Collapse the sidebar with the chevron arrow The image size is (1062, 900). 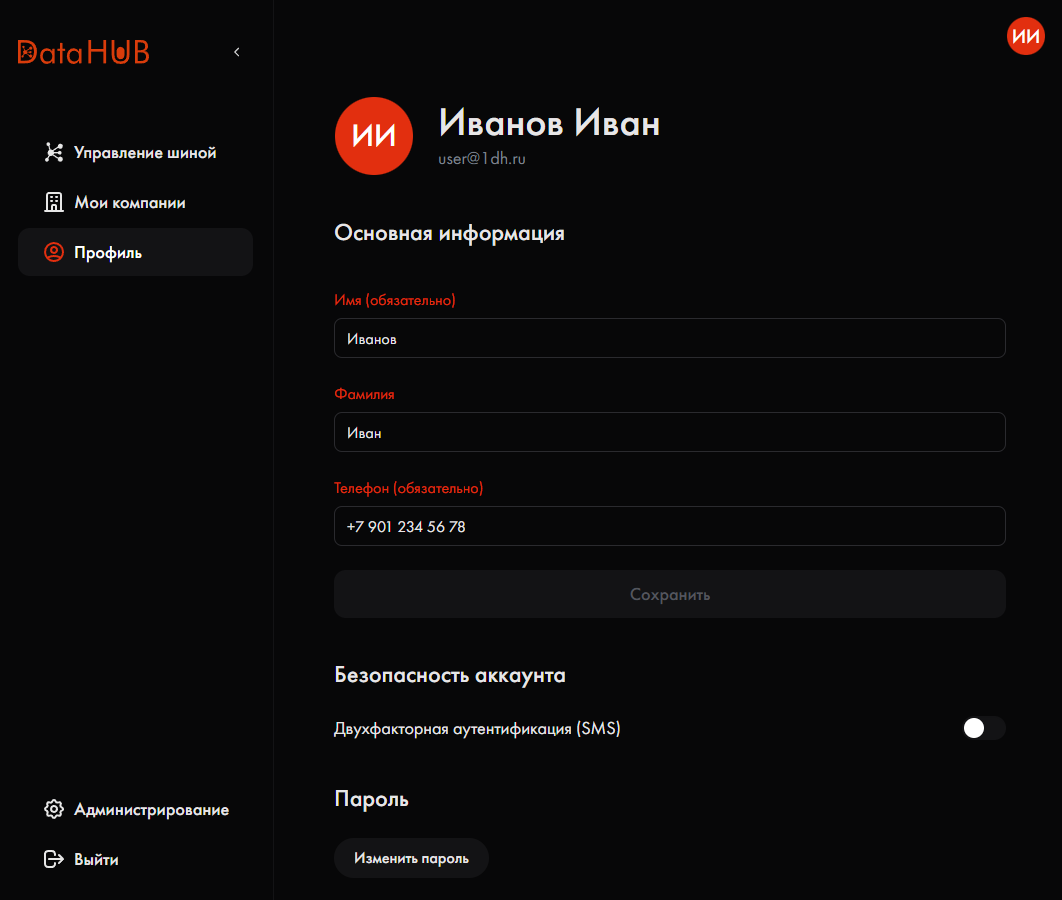237,52
